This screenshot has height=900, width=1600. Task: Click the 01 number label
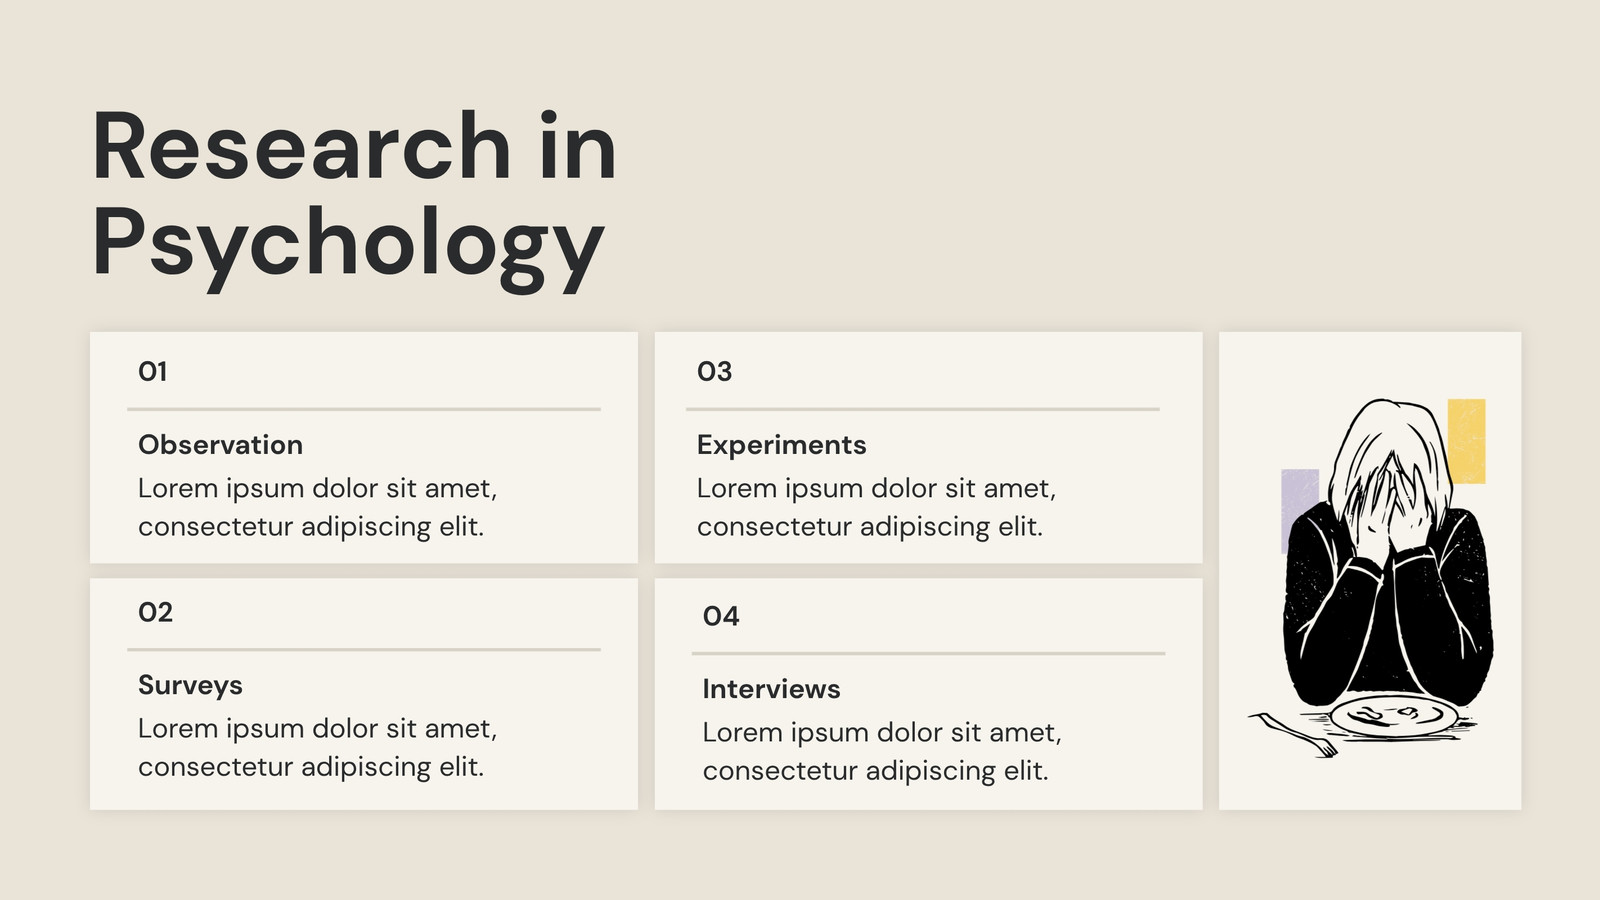153,372
